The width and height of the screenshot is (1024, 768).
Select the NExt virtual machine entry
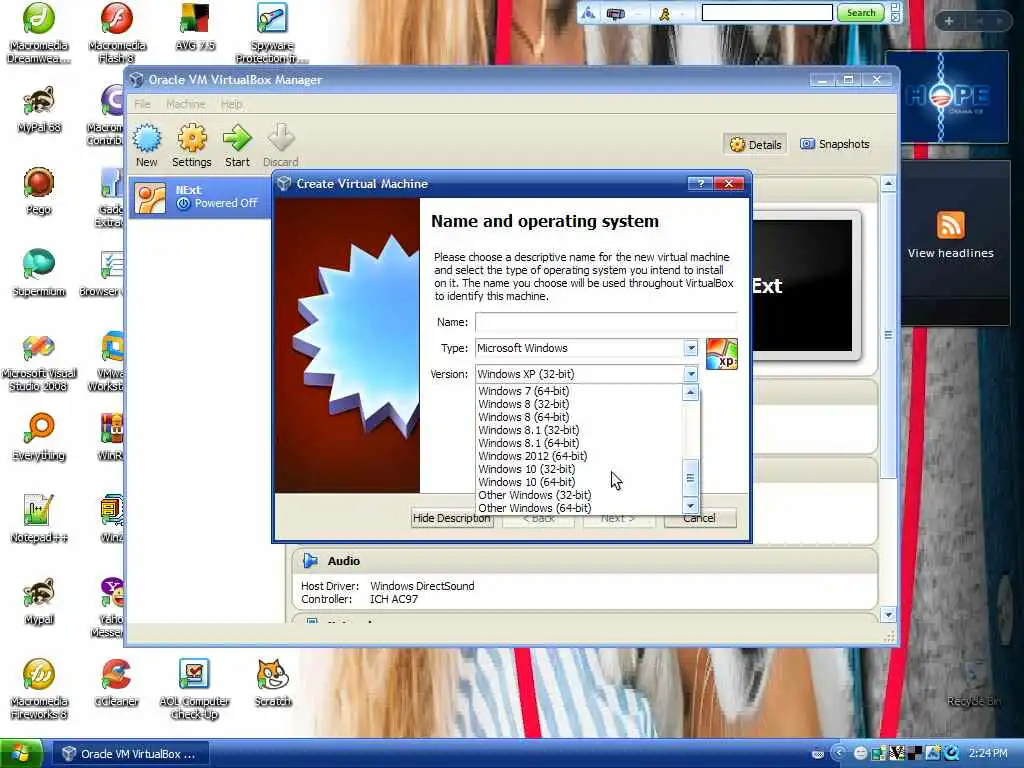[200, 197]
